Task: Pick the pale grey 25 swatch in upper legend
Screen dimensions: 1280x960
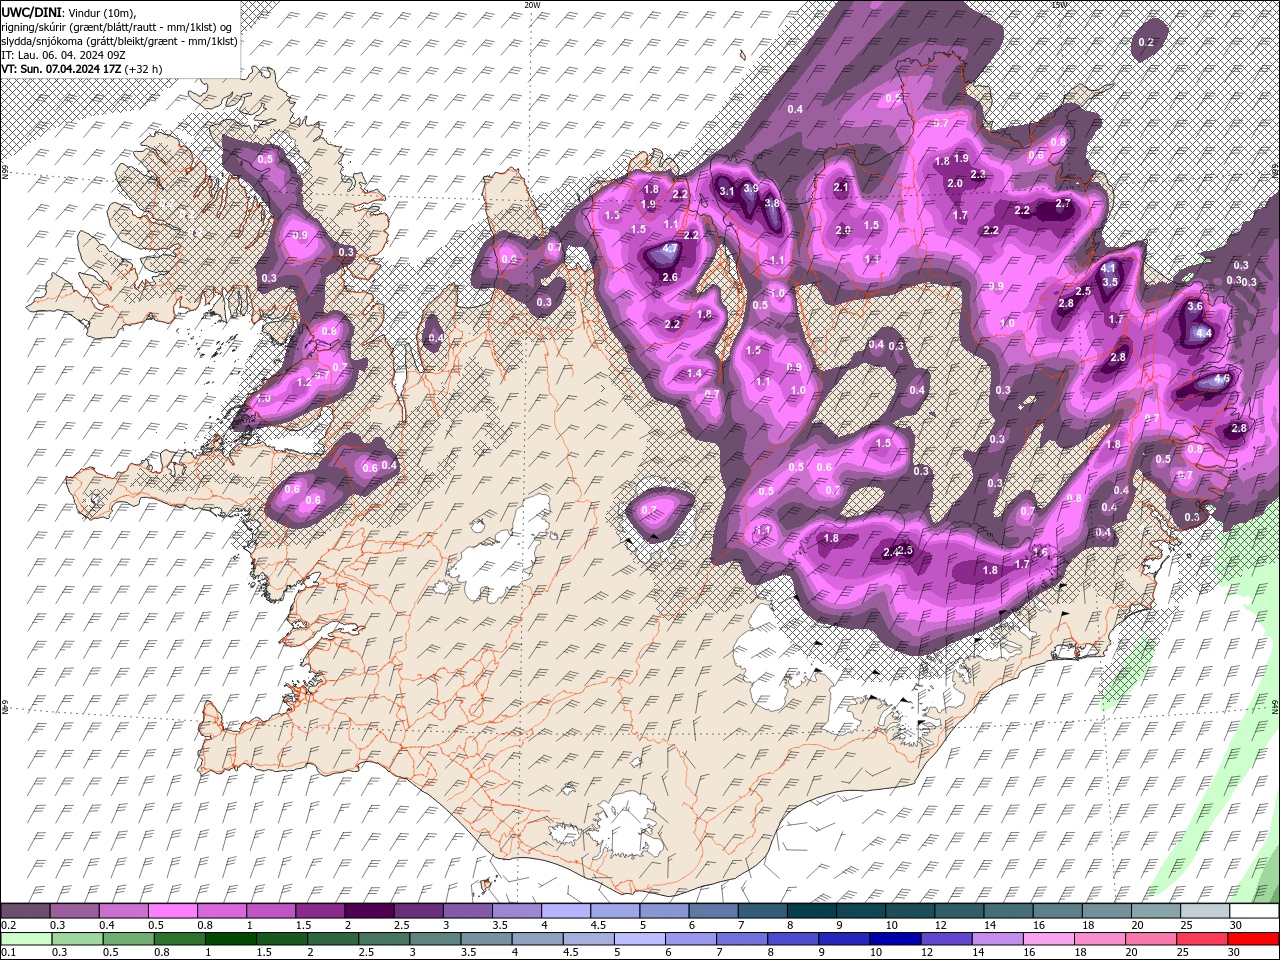Action: point(1205,912)
